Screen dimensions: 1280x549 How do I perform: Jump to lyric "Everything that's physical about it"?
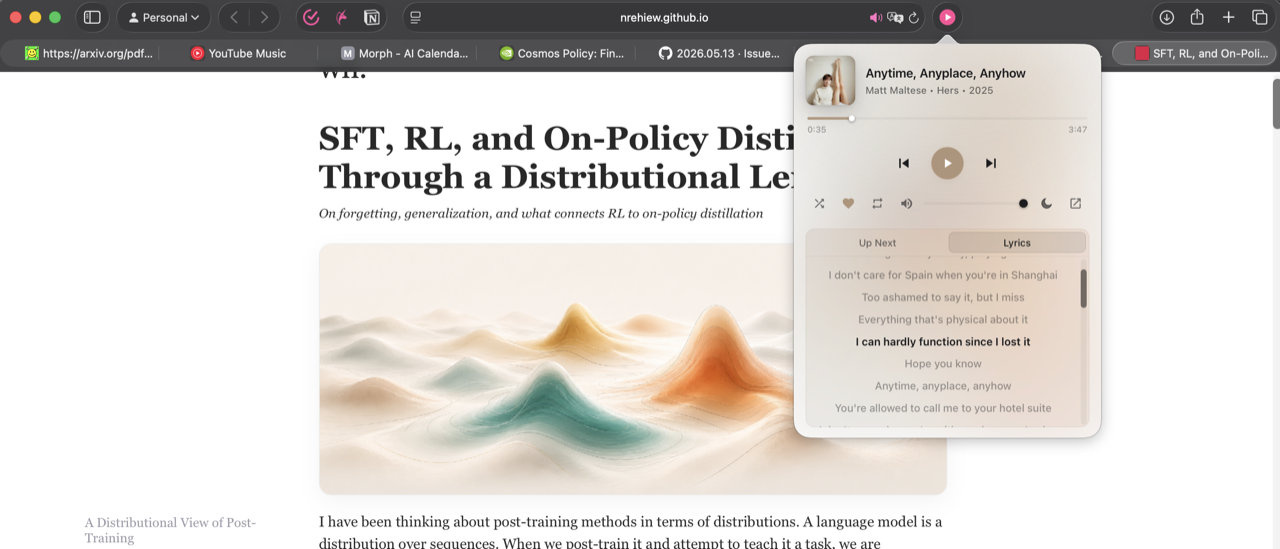pos(943,319)
